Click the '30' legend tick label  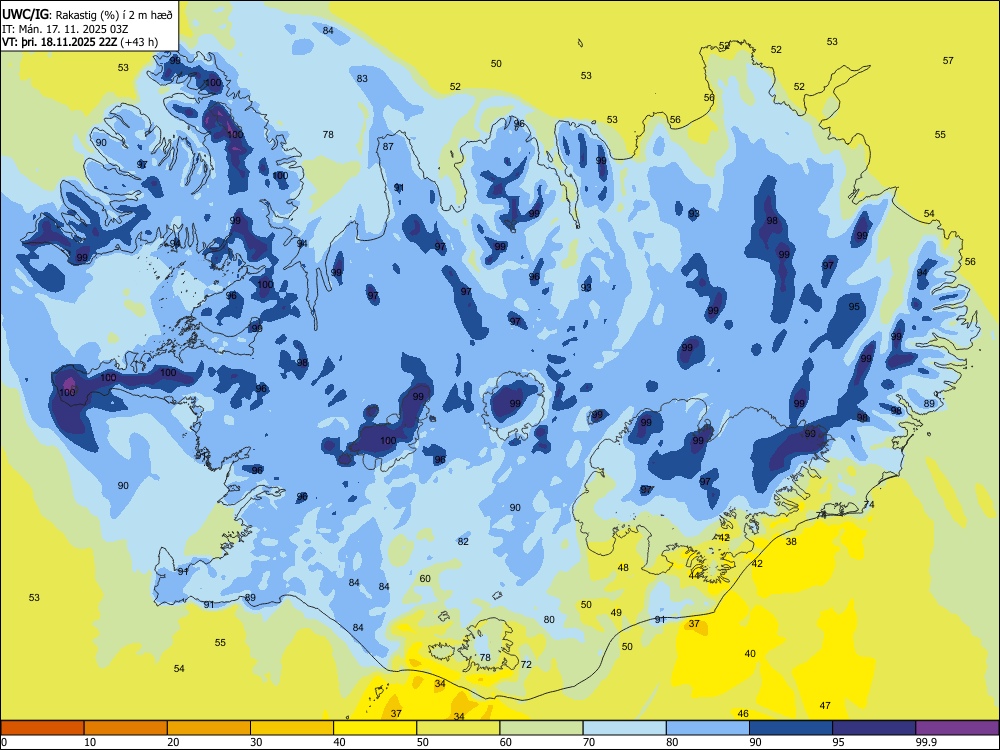256,742
